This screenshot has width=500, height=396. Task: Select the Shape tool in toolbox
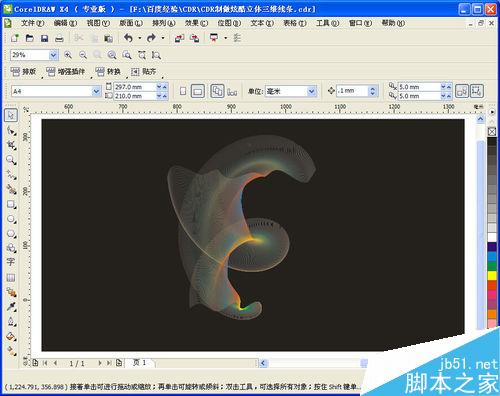pyautogui.click(x=11, y=131)
